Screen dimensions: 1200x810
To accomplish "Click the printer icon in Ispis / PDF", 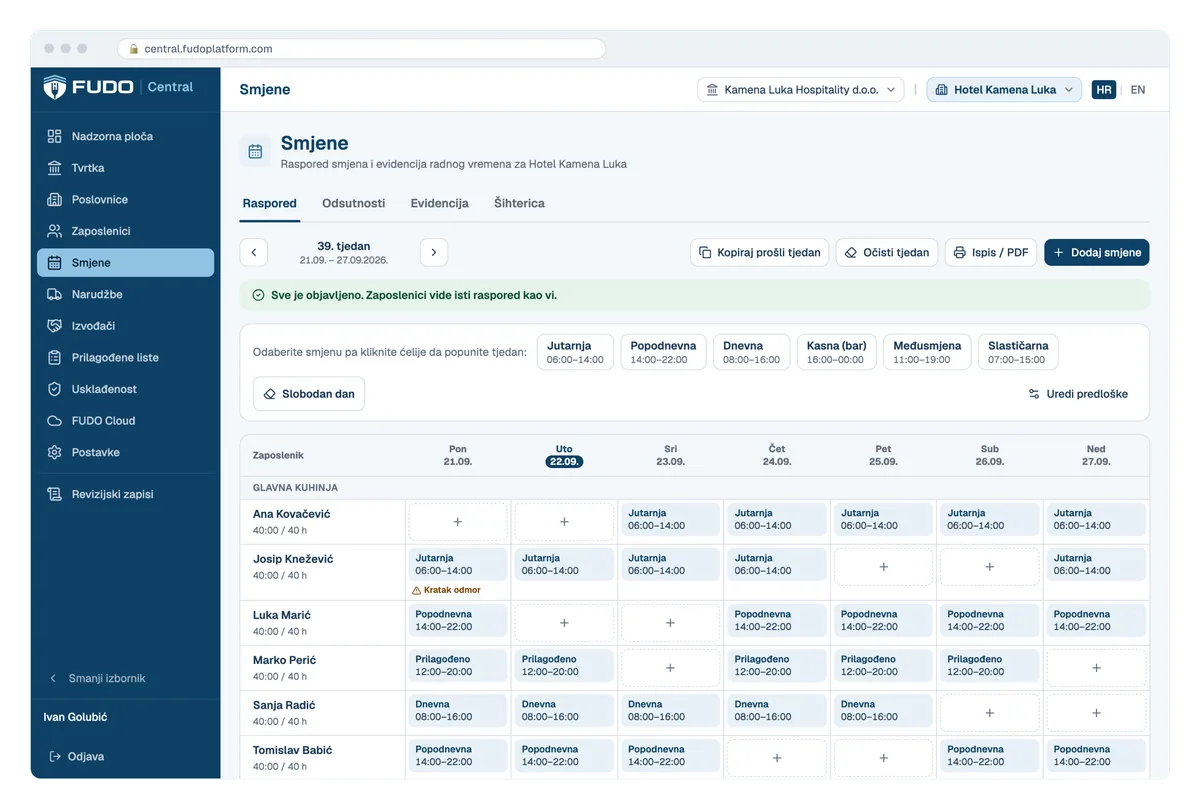I will pos(959,253).
